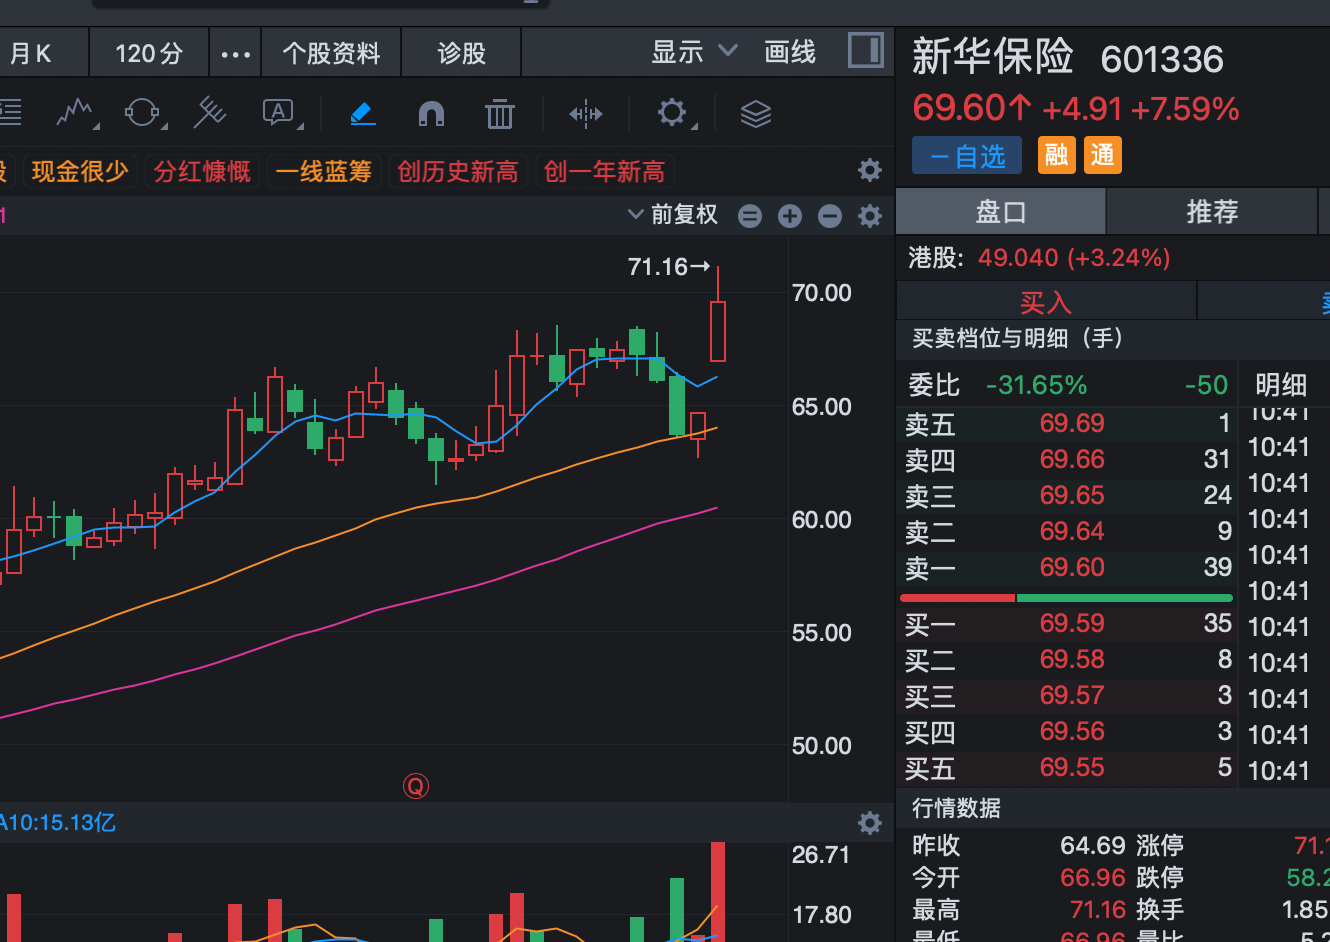This screenshot has width=1330, height=942.
Task: Open K-line chart settings gear beside 前复权
Action: [x=870, y=216]
